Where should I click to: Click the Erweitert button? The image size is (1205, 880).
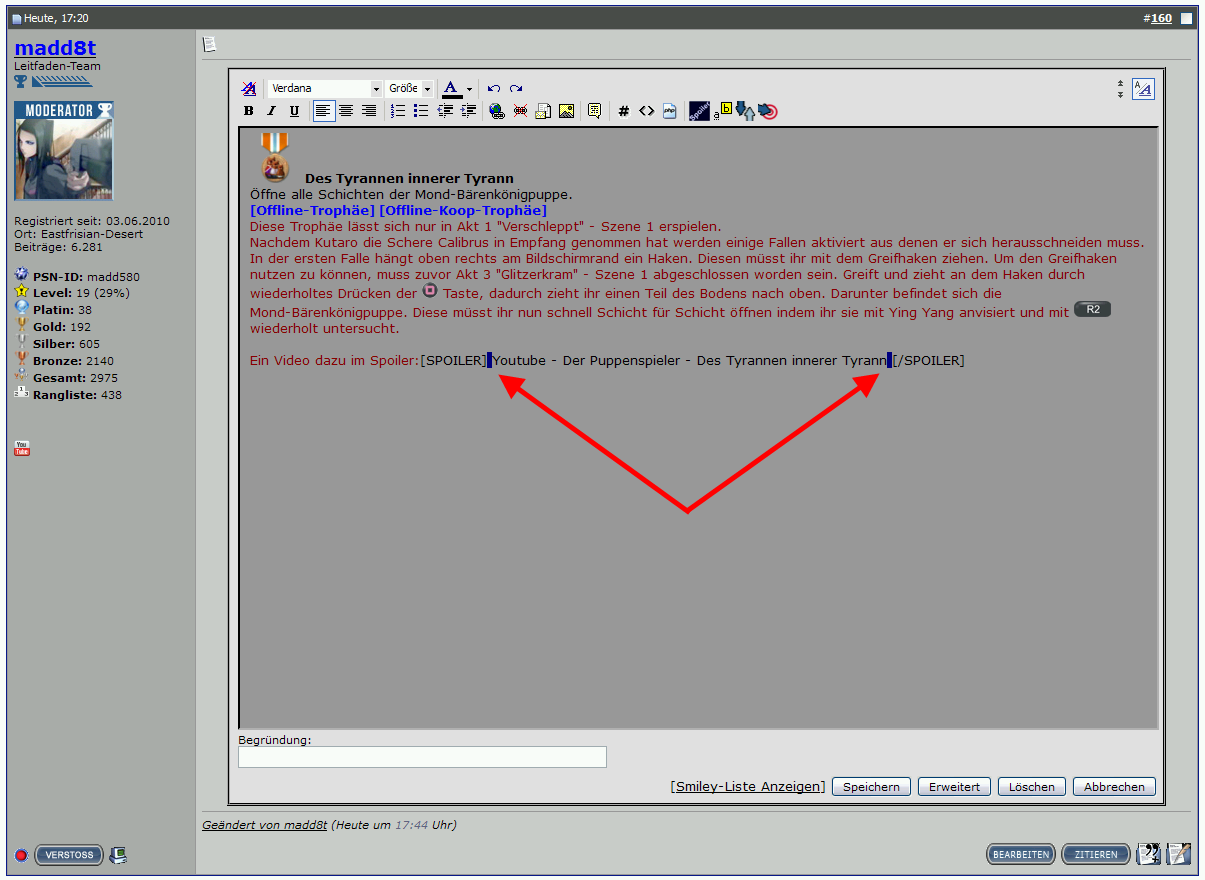[x=954, y=787]
